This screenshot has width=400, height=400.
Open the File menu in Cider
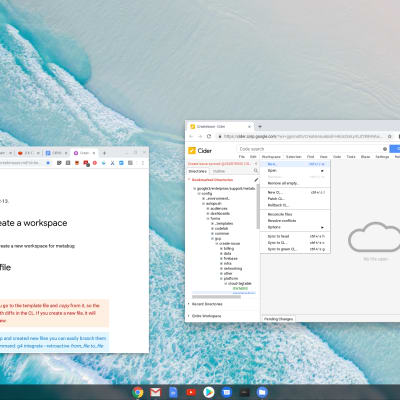pos(242,157)
